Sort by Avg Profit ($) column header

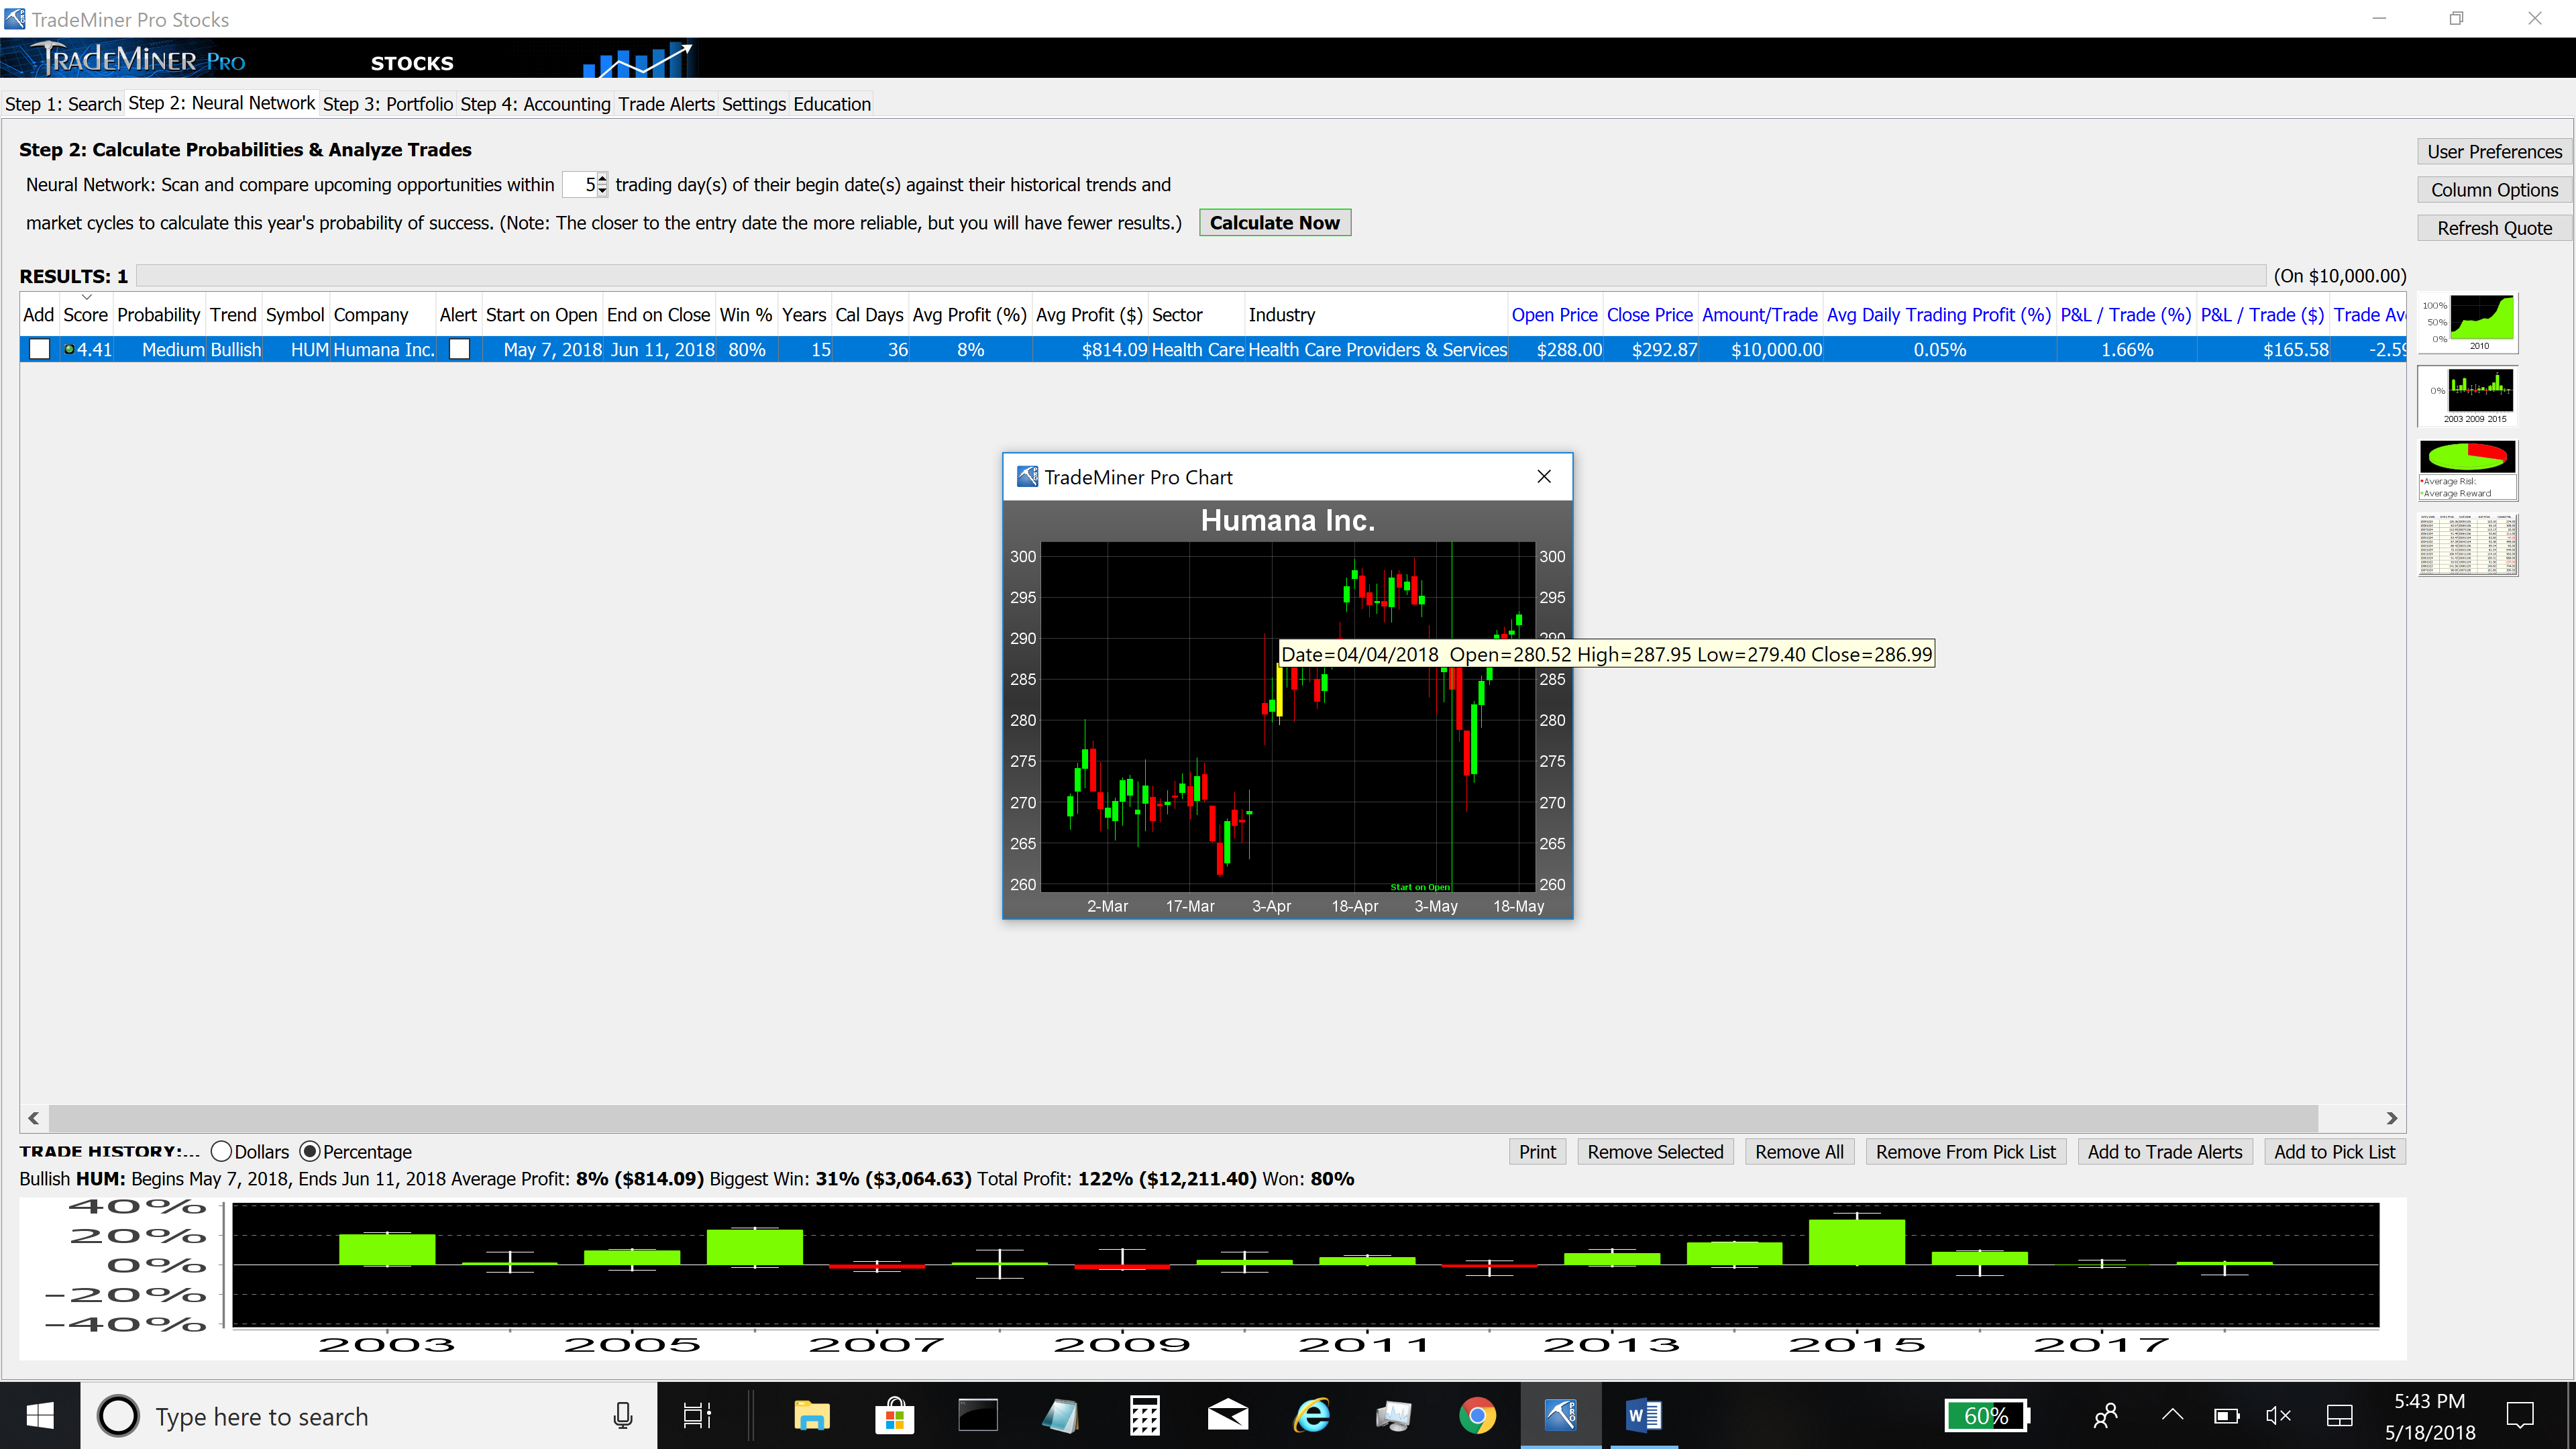[x=1089, y=315]
